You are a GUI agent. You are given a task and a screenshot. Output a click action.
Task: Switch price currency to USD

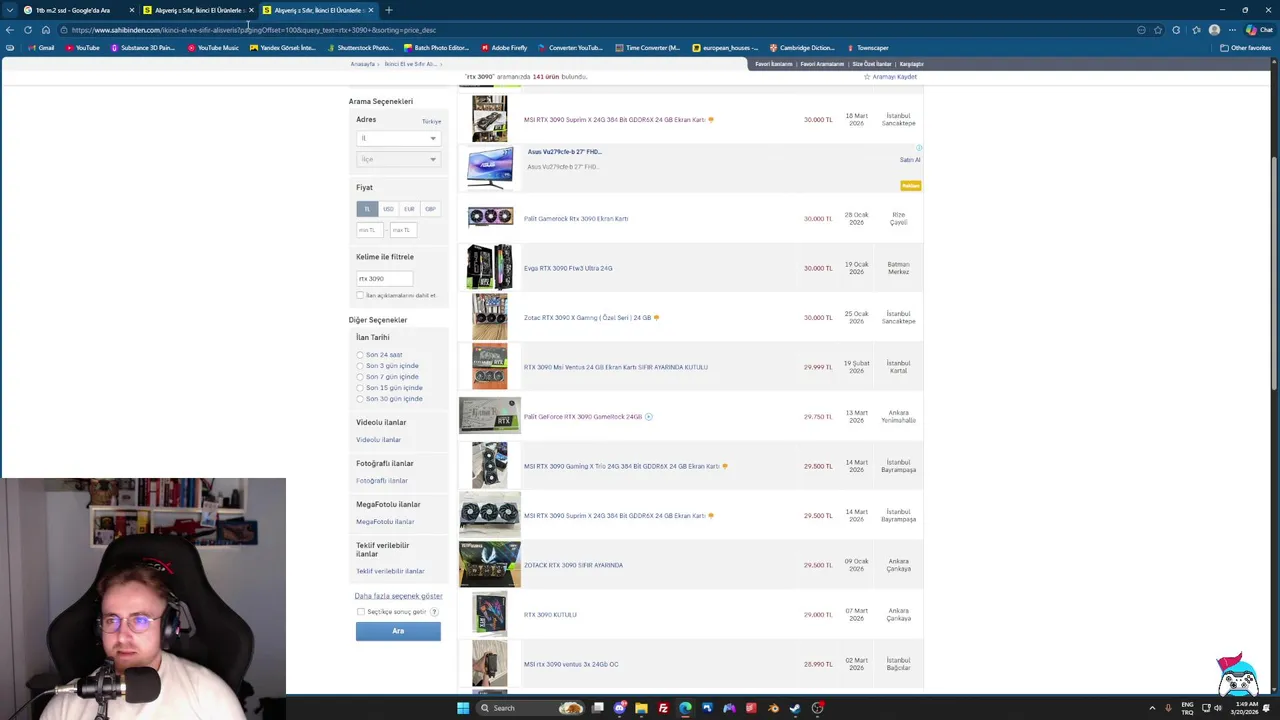[388, 209]
